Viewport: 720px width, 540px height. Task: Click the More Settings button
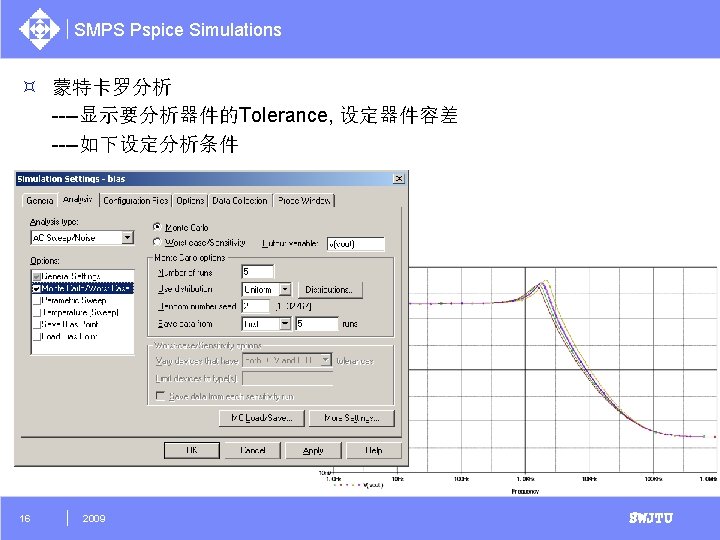352,418
